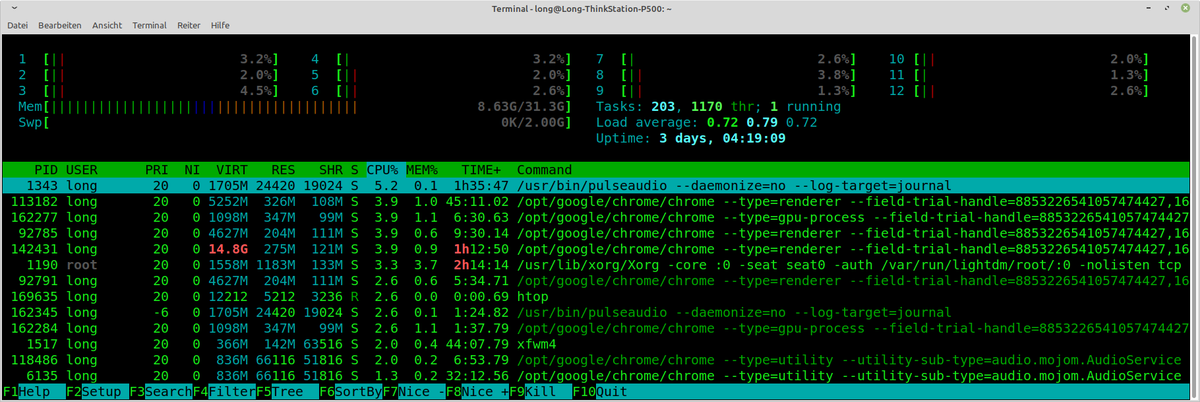The image size is (1200, 402).
Task: Click F10 Quit in htop footer
Action: click(x=600, y=392)
